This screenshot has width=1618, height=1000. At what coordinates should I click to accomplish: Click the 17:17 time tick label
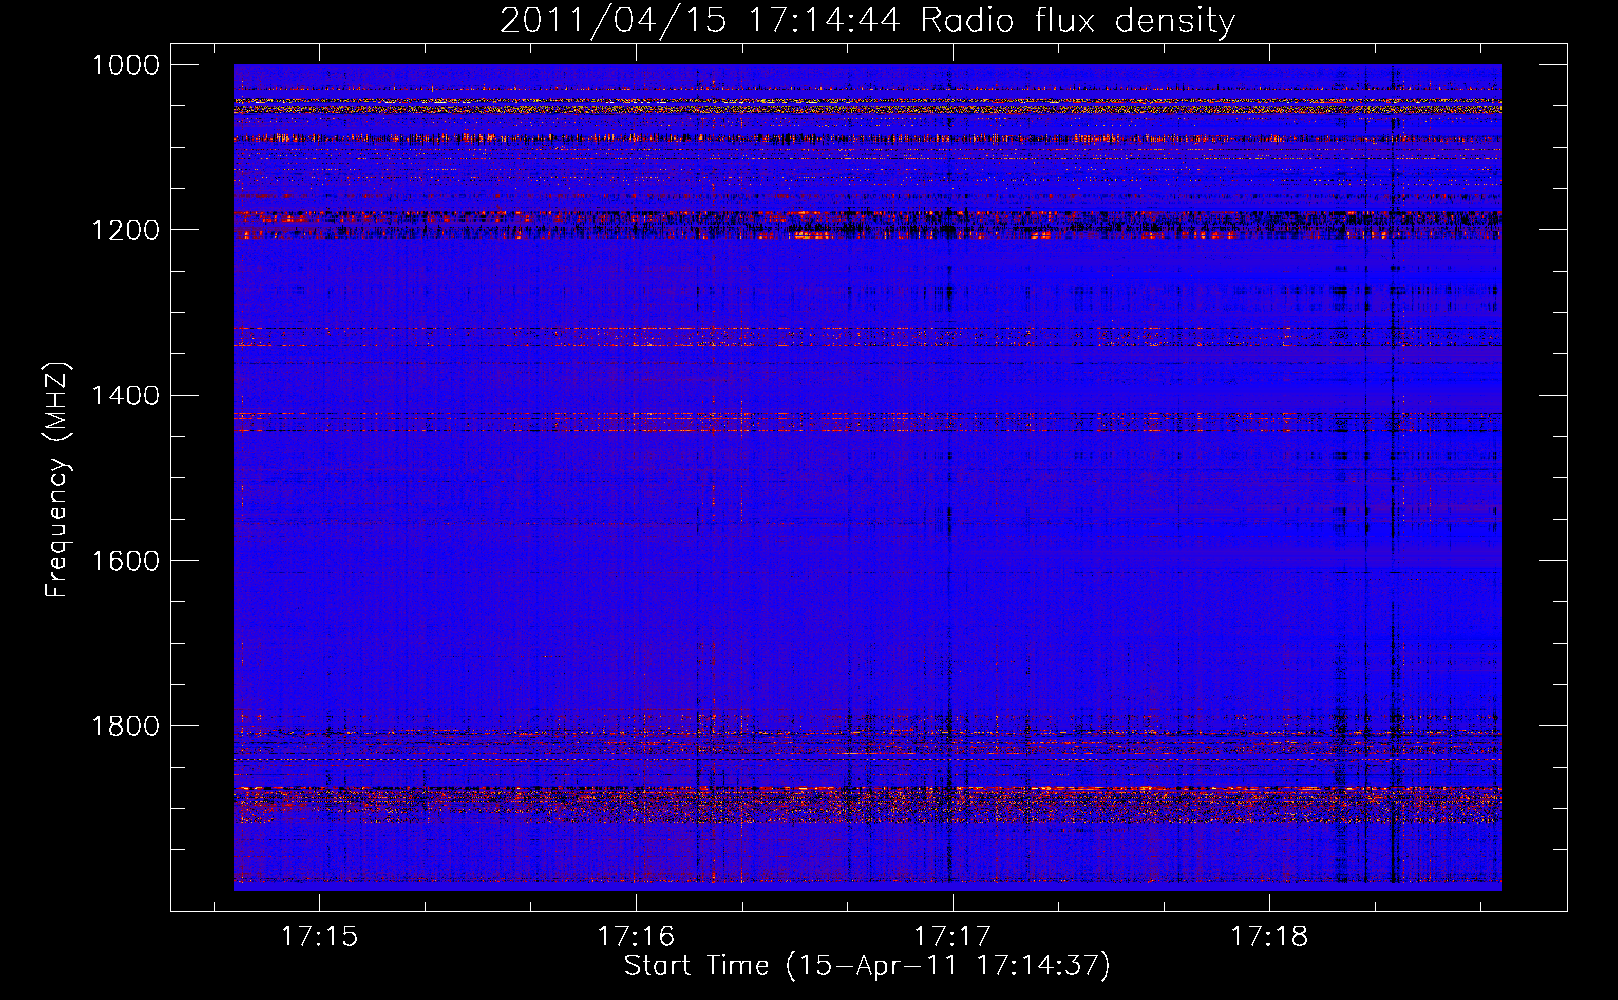pyautogui.click(x=952, y=936)
